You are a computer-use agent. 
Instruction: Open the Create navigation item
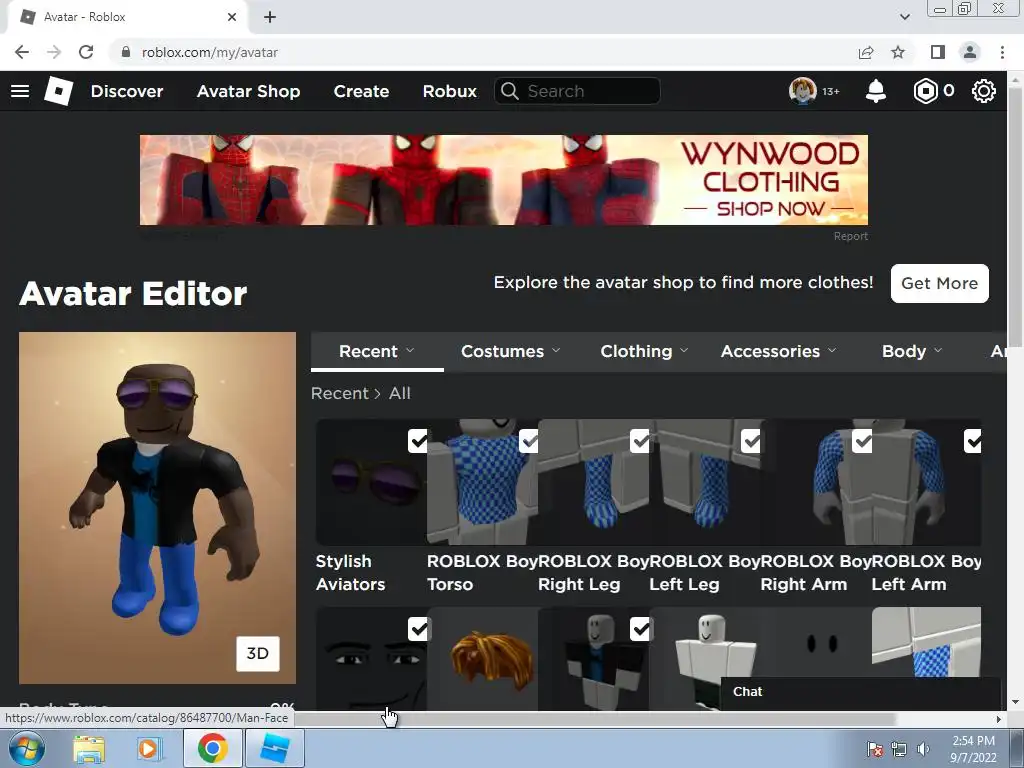361,91
